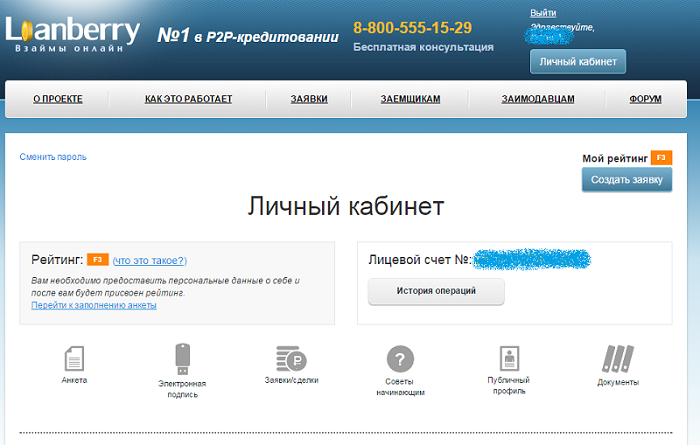This screenshot has height=445, width=700.
Task: Open История операций
Action: click(x=436, y=291)
